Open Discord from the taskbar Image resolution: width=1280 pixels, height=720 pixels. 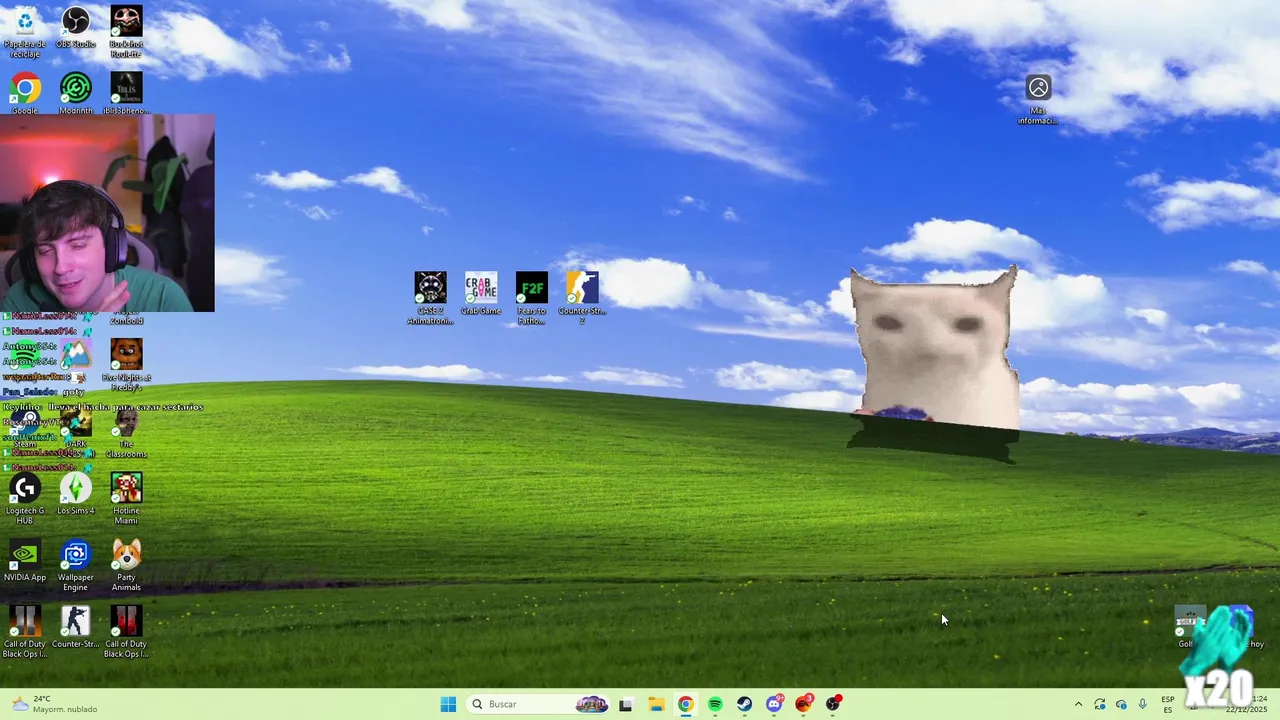774,704
